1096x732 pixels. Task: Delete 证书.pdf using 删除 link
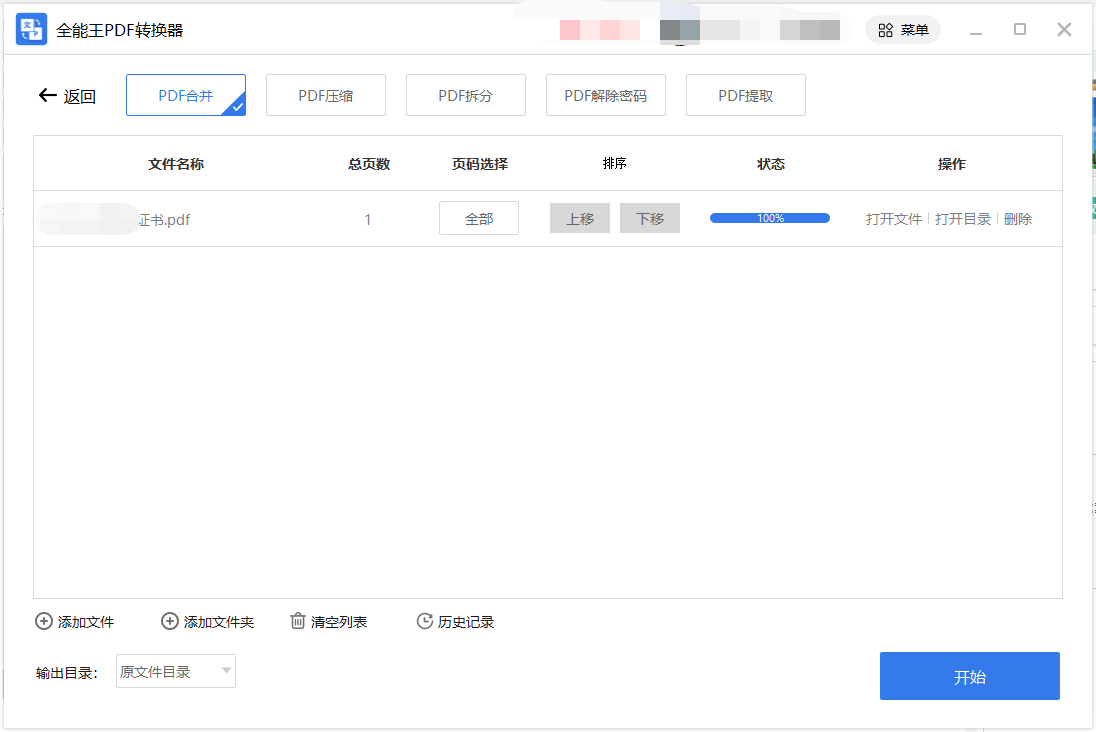1017,218
